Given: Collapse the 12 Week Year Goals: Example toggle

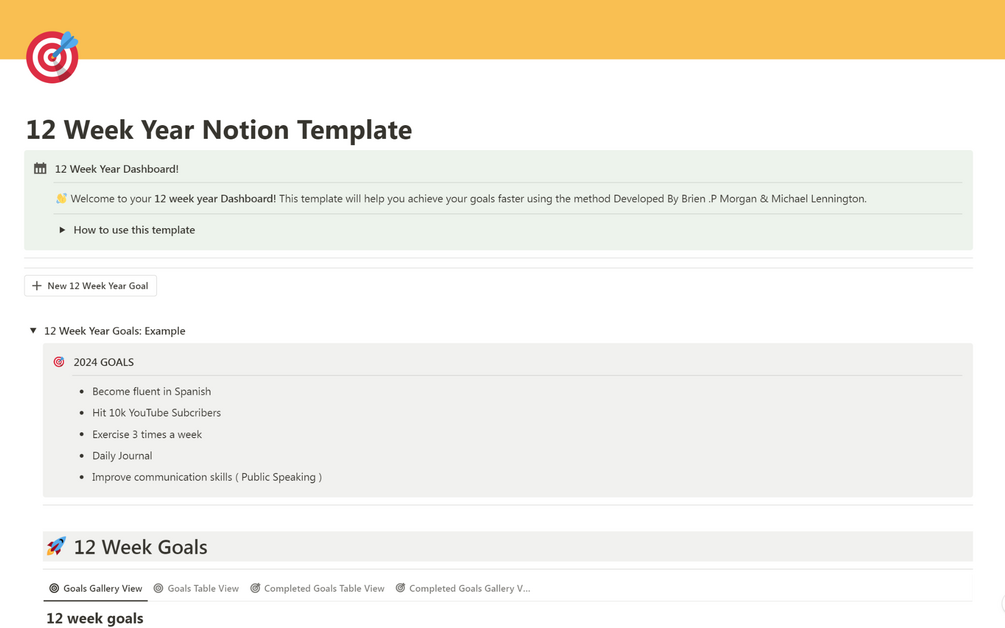Looking at the screenshot, I should click(33, 331).
